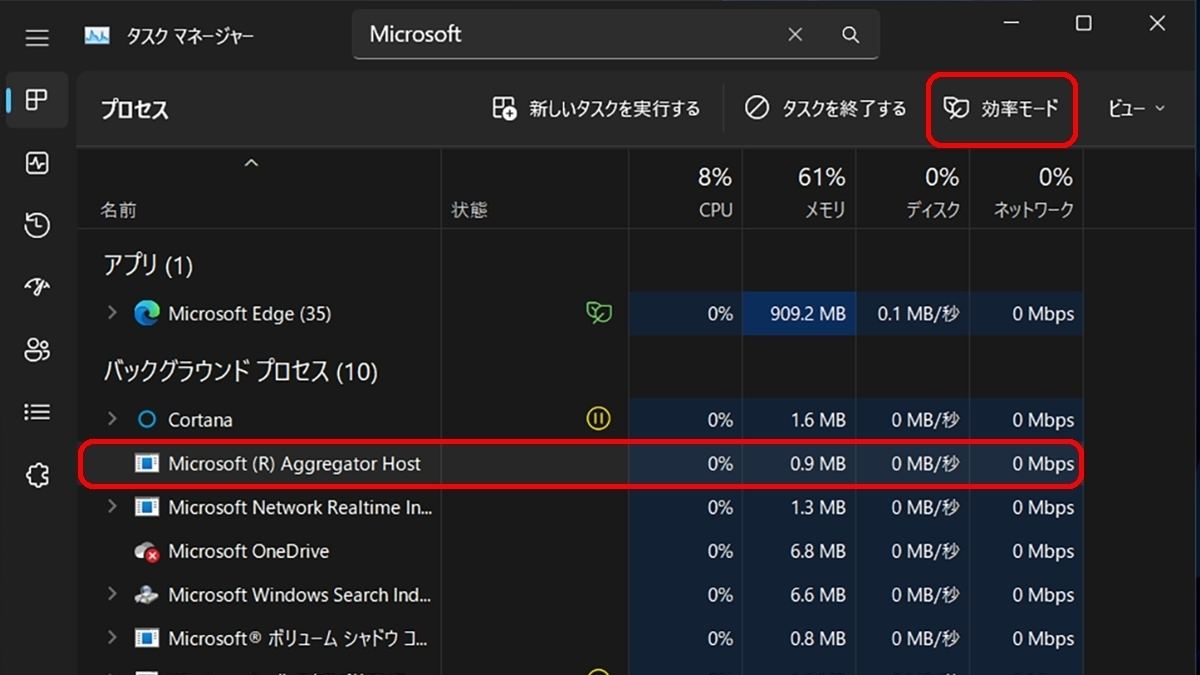Expand the Cortana process row

[112, 420]
